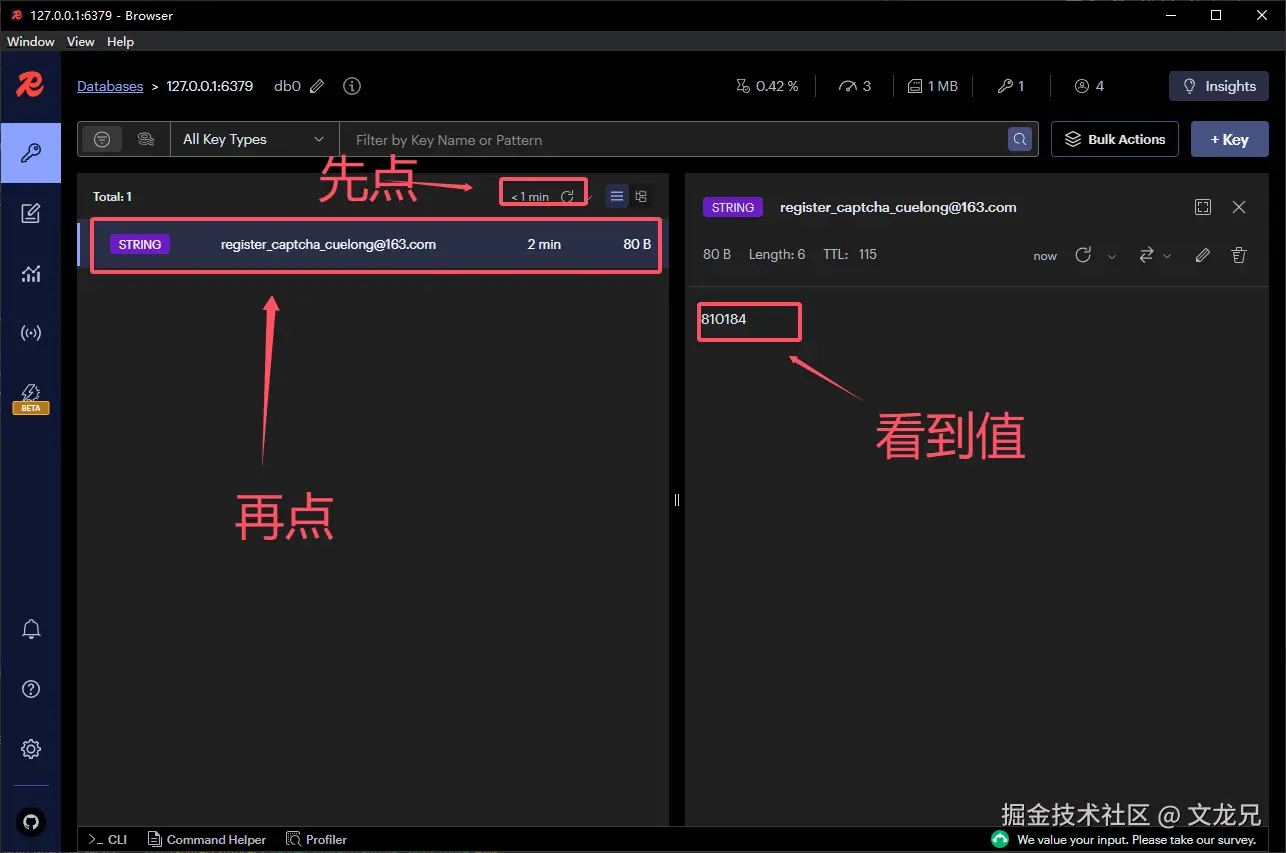This screenshot has width=1286, height=853.
Task: Click the 810184 string value
Action: [724, 320]
